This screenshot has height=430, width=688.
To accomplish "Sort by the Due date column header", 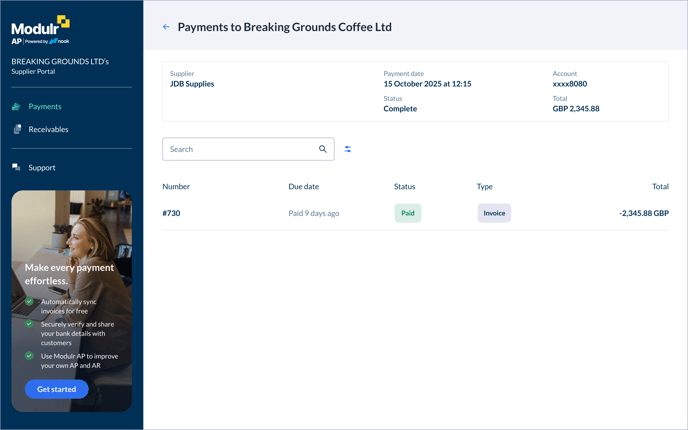I will (304, 186).
